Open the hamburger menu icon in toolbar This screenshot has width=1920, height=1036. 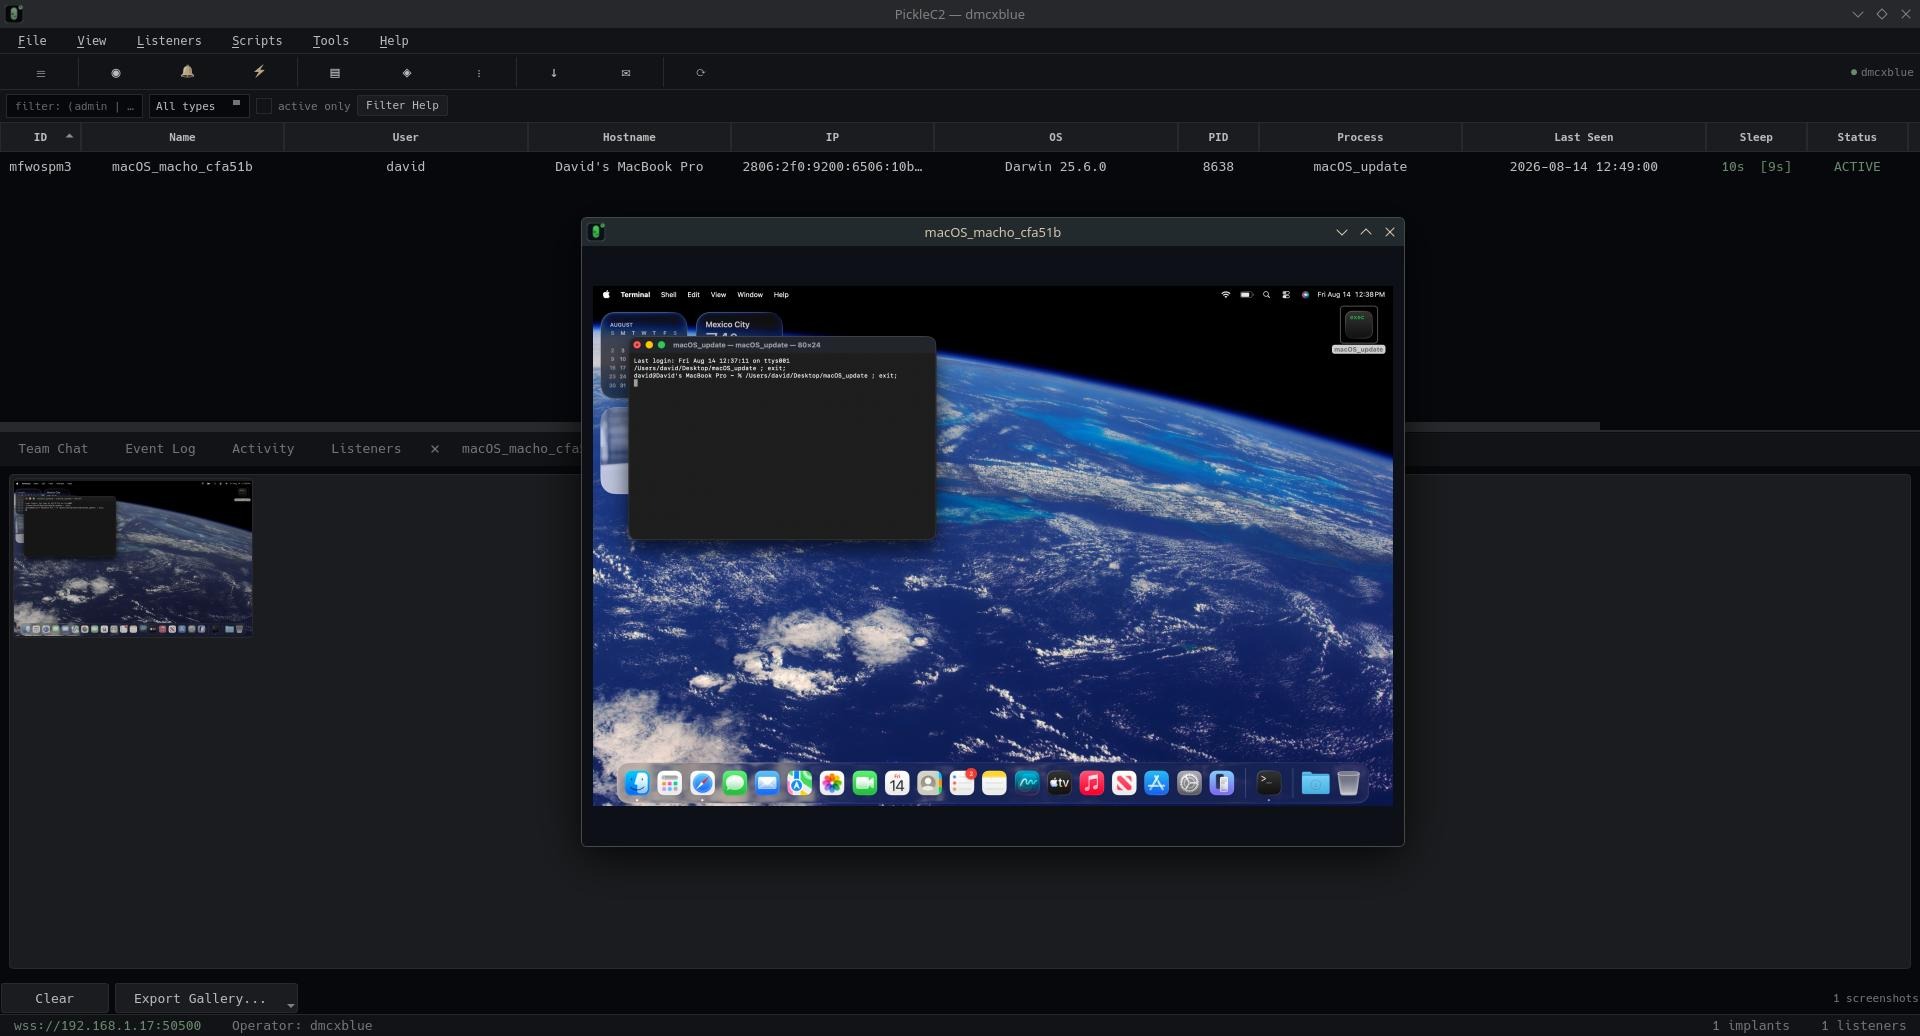41,73
